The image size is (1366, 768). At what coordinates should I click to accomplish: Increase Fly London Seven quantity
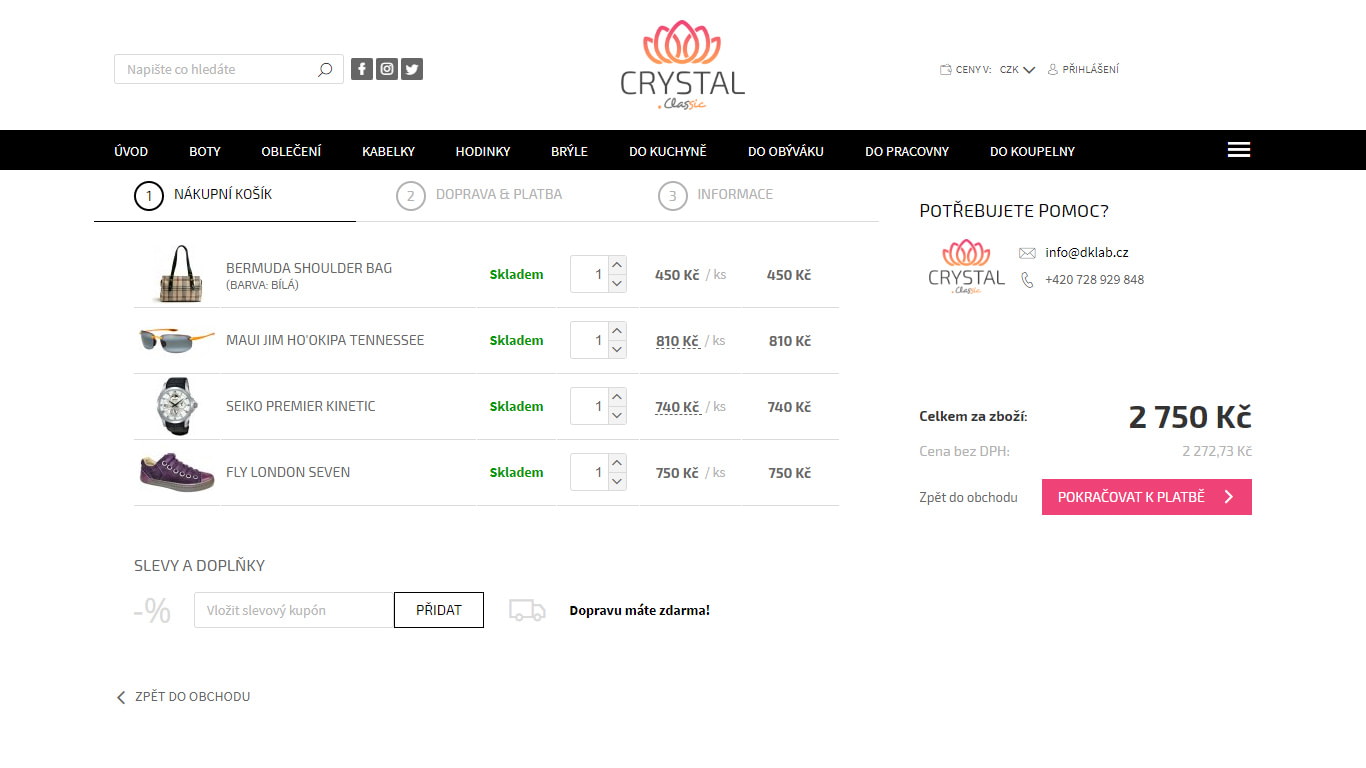point(617,463)
